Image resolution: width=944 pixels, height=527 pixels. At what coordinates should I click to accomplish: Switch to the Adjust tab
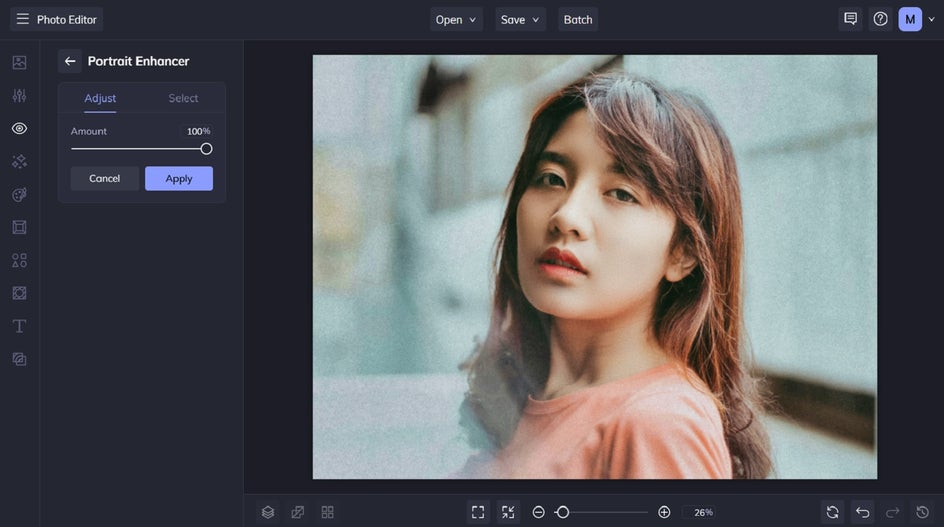coord(100,98)
